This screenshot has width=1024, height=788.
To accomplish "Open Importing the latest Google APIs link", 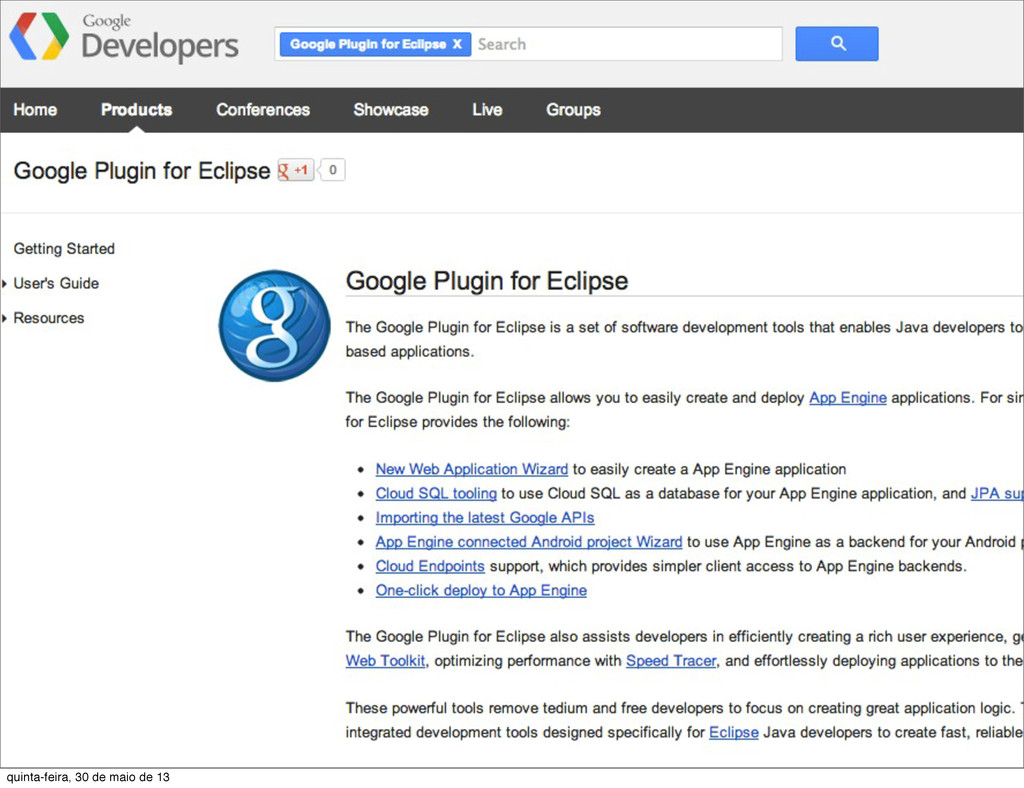I will pyautogui.click(x=485, y=517).
